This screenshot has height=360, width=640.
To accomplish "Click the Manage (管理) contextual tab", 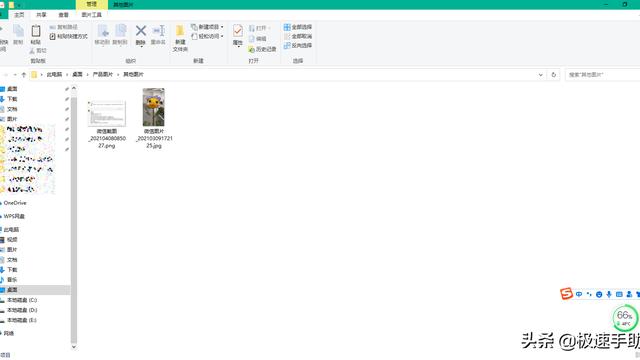I will pos(91,4).
